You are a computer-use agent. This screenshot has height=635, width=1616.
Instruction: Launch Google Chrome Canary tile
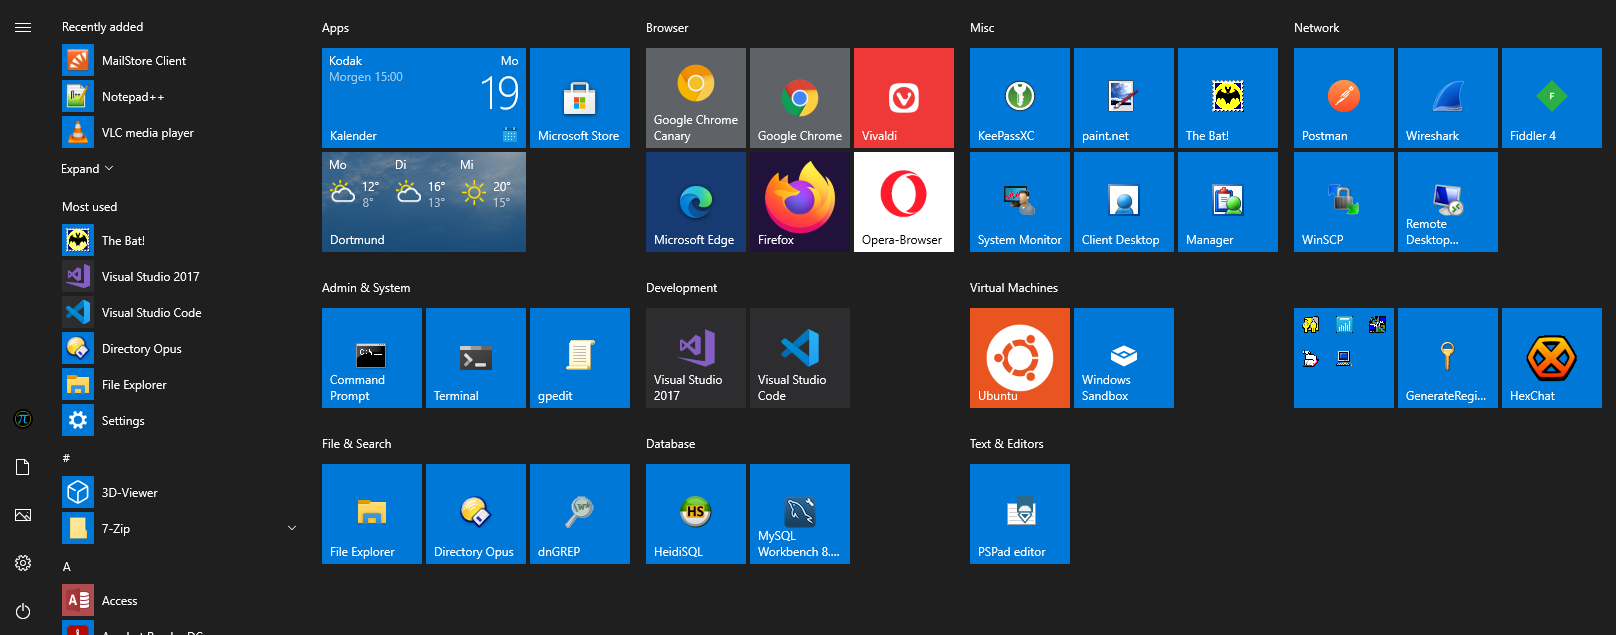click(x=696, y=98)
